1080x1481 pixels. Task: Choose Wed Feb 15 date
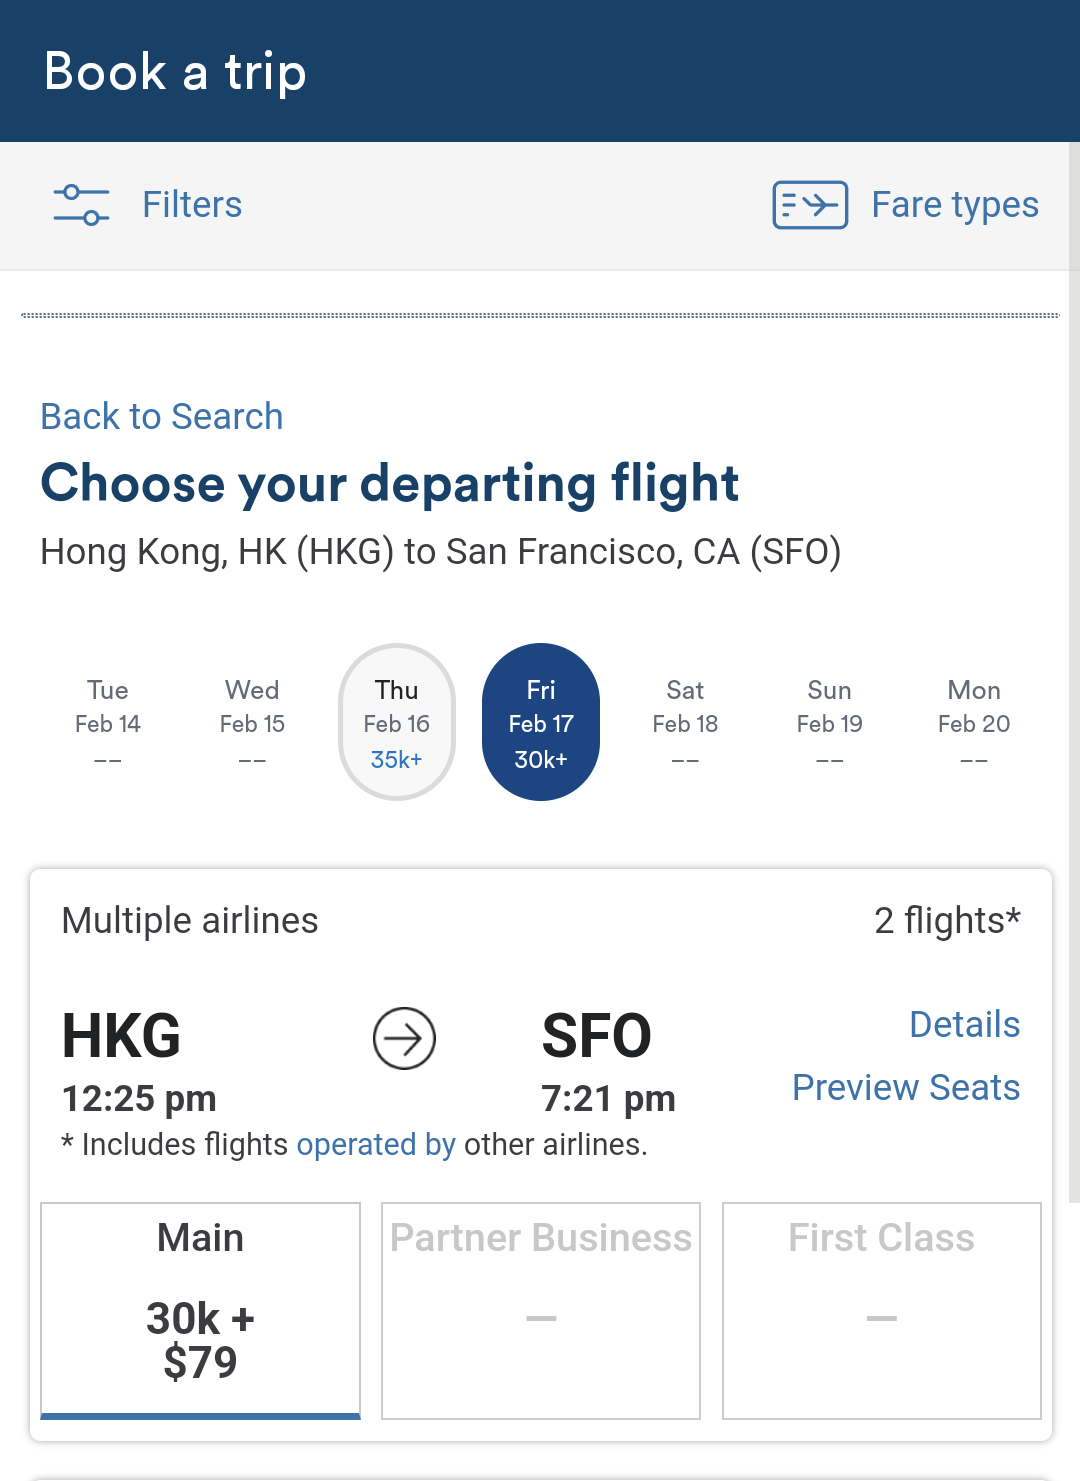[252, 722]
